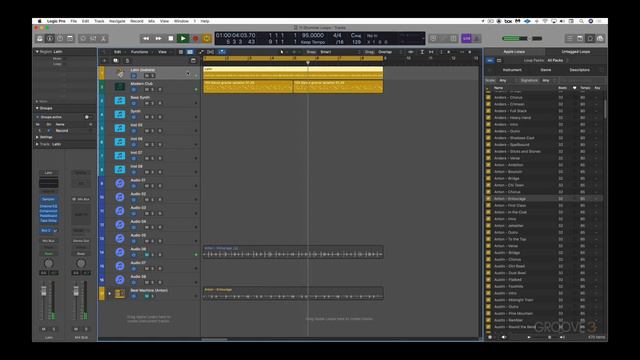
Task: Start playback with the green Play button
Action: (183, 38)
